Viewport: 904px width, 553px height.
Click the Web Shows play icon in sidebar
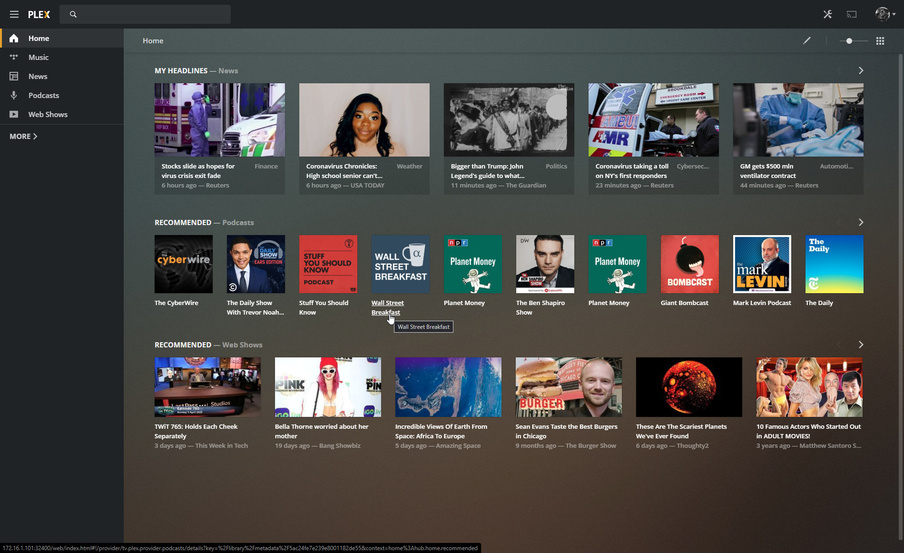[14, 114]
